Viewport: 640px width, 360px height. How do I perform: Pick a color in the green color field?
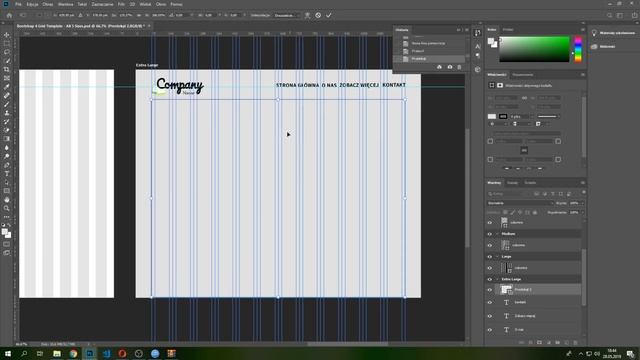[x=534, y=49]
